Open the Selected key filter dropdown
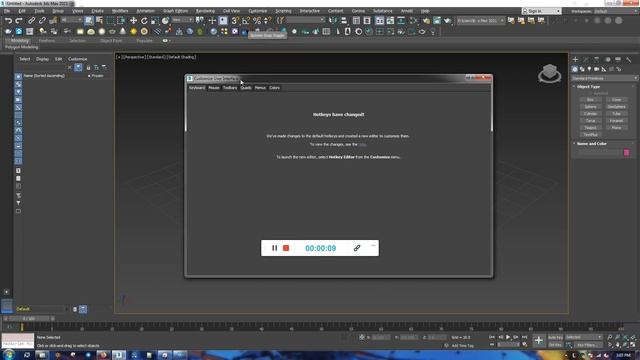Image resolution: width=640 pixels, height=360 pixels. [584, 337]
